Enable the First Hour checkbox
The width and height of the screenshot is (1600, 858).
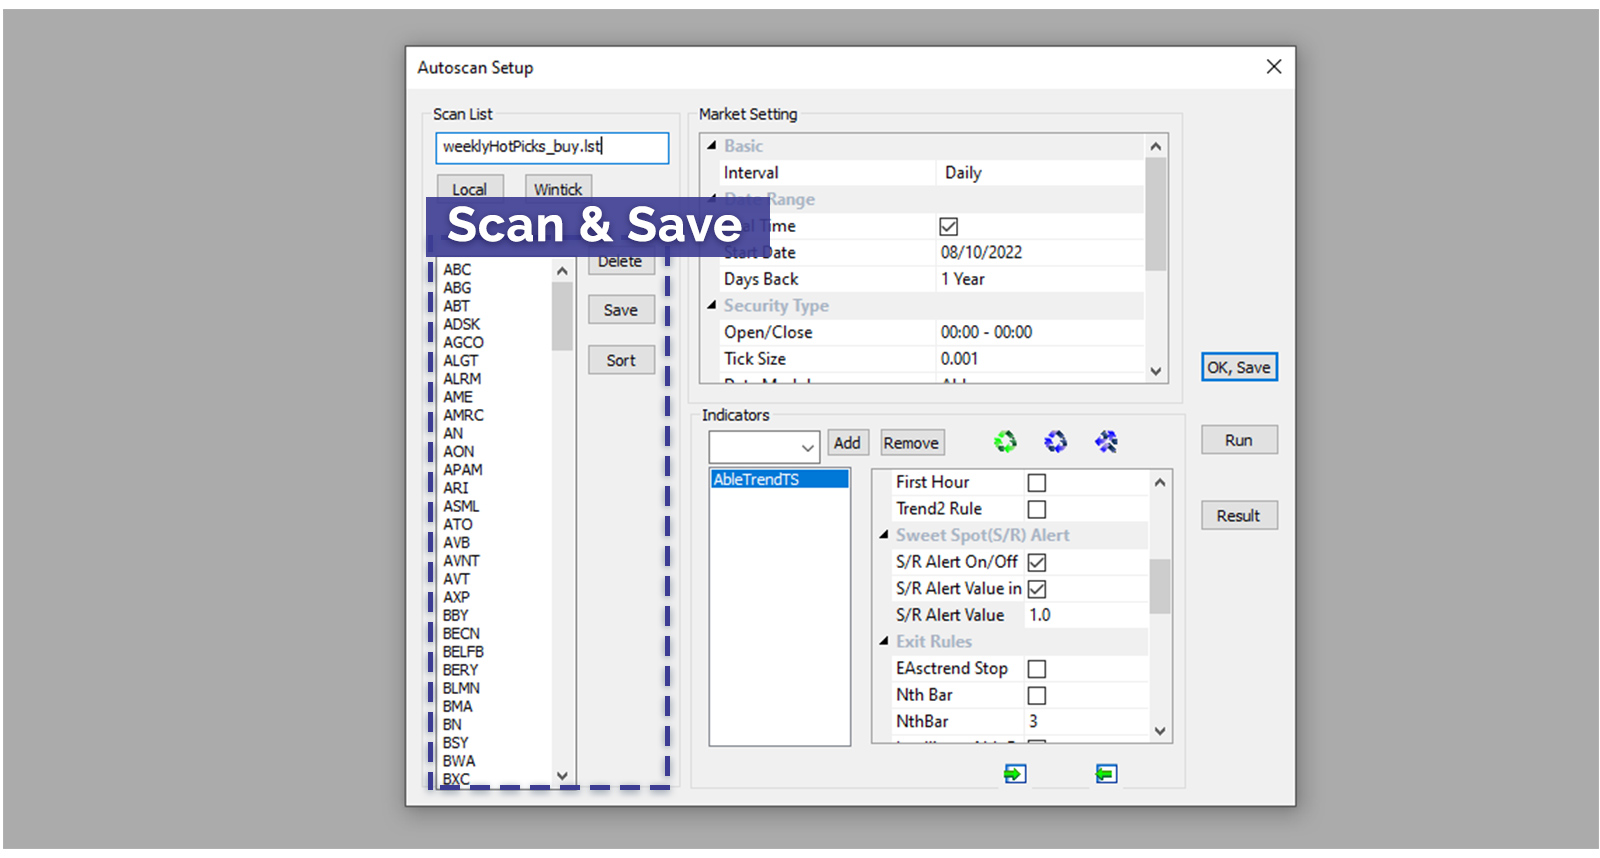(x=1037, y=483)
